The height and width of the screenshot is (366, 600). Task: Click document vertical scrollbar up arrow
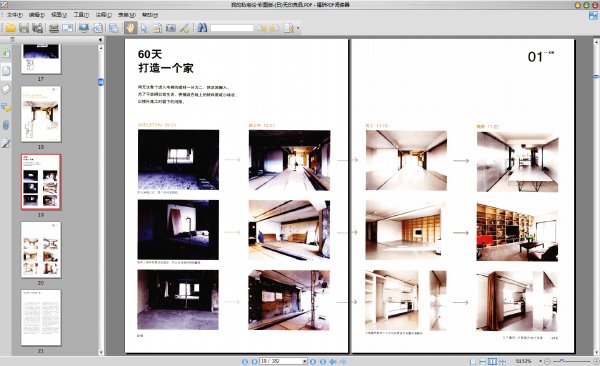[x=596, y=41]
